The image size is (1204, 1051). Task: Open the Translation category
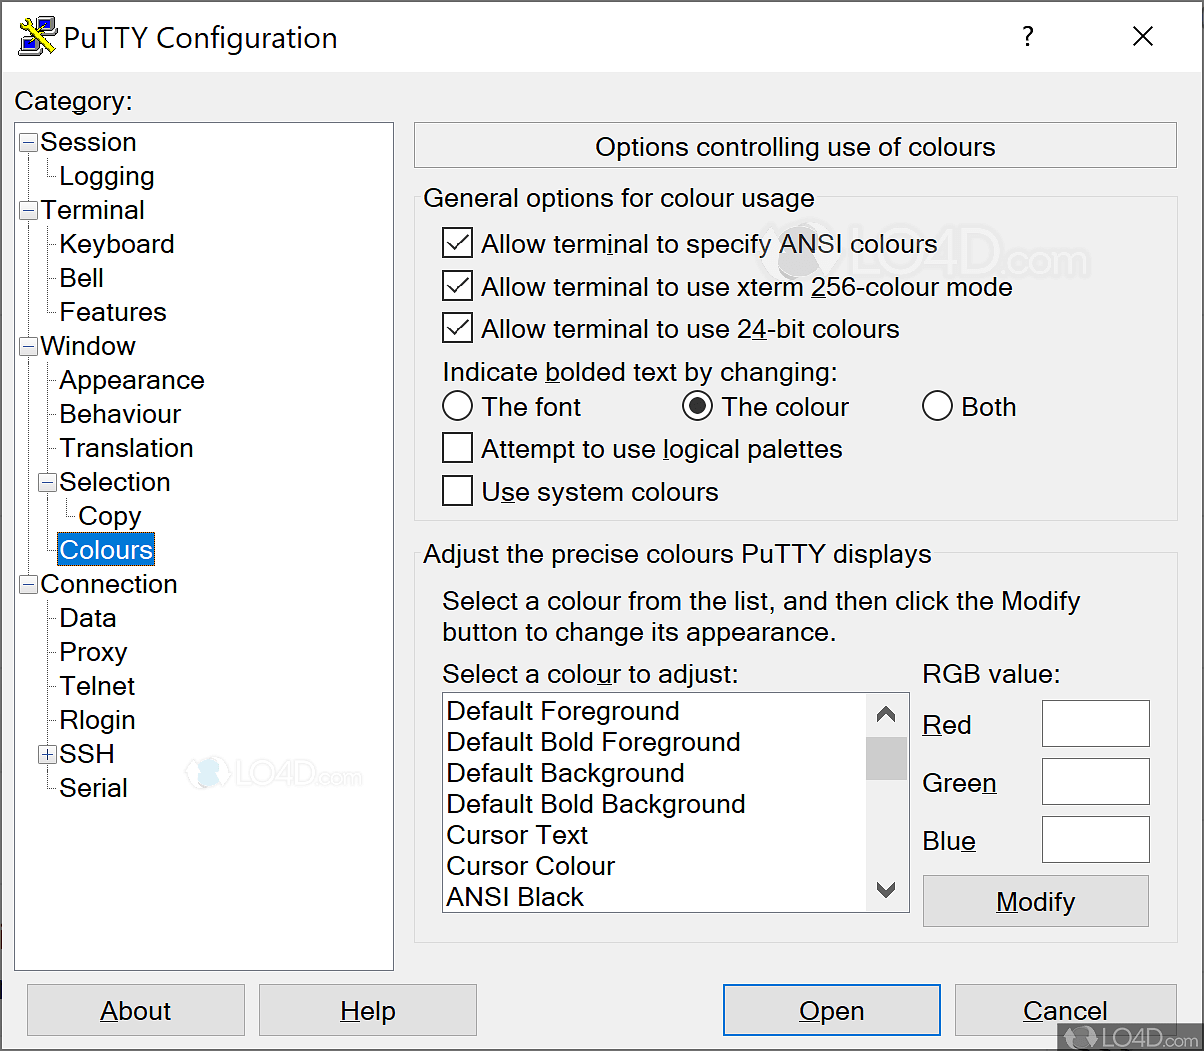(x=126, y=448)
